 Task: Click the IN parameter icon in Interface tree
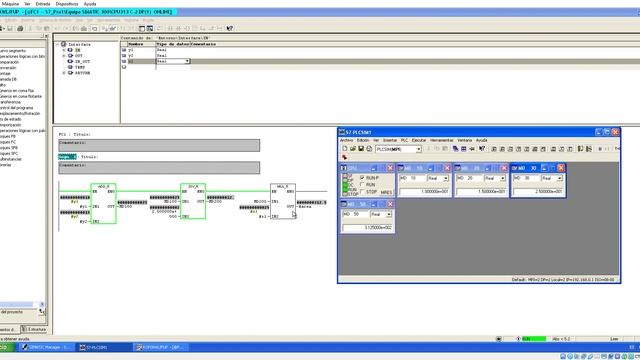70,50
